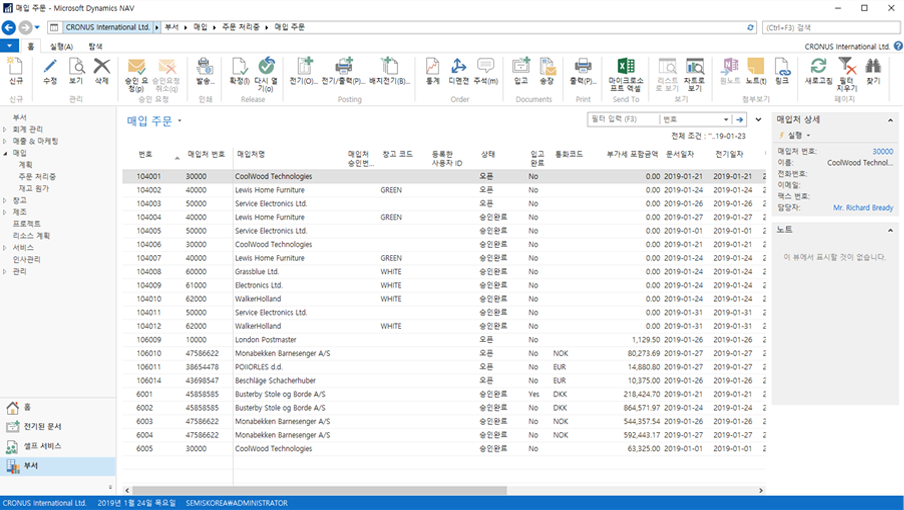Post with the 전기(O) icon

coord(304,71)
